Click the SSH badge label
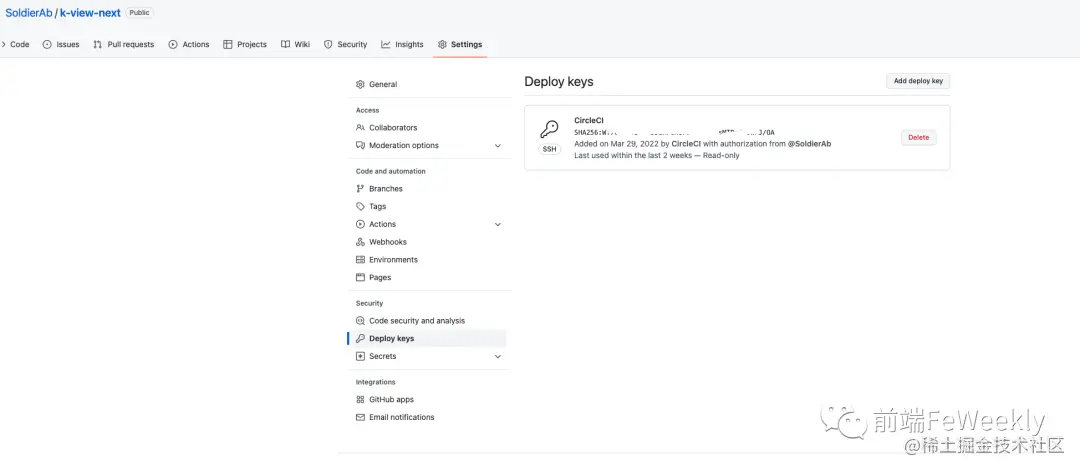The width and height of the screenshot is (1080, 471). point(549,149)
